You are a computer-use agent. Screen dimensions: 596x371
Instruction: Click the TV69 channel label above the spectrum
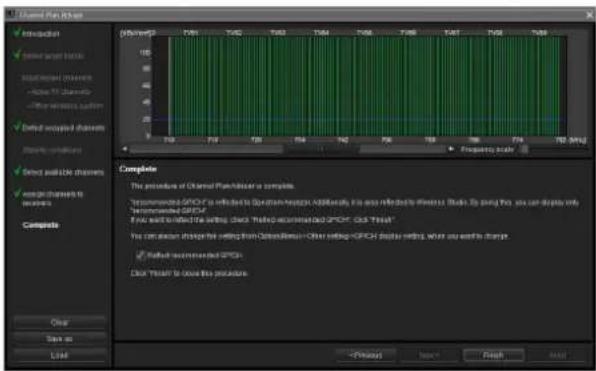click(539, 33)
